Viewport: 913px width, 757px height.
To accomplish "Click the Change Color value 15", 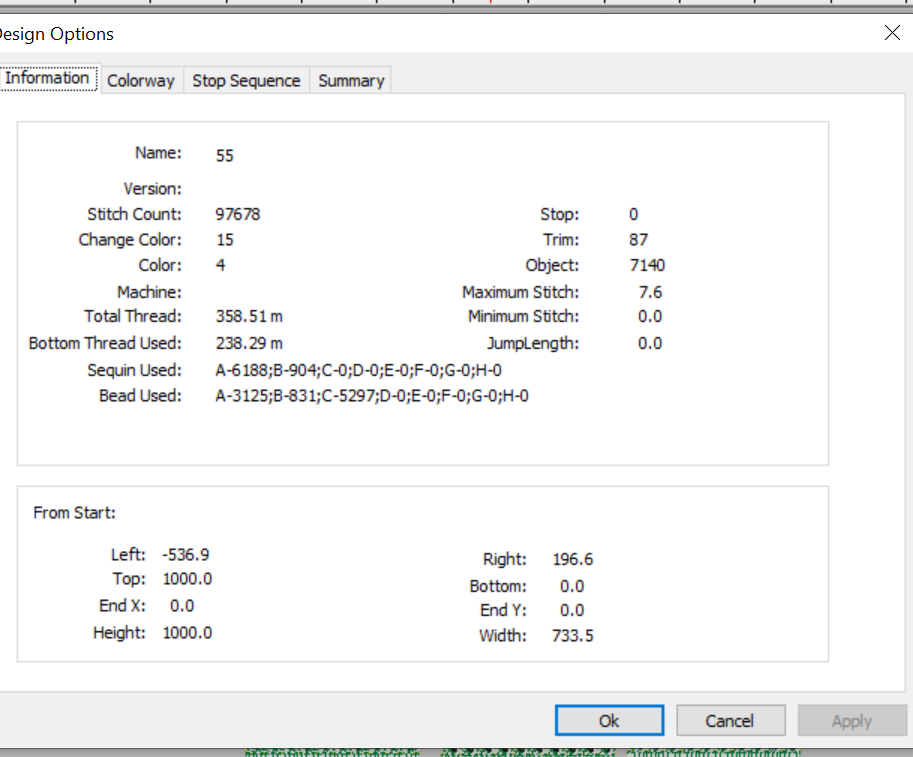I will tap(225, 240).
